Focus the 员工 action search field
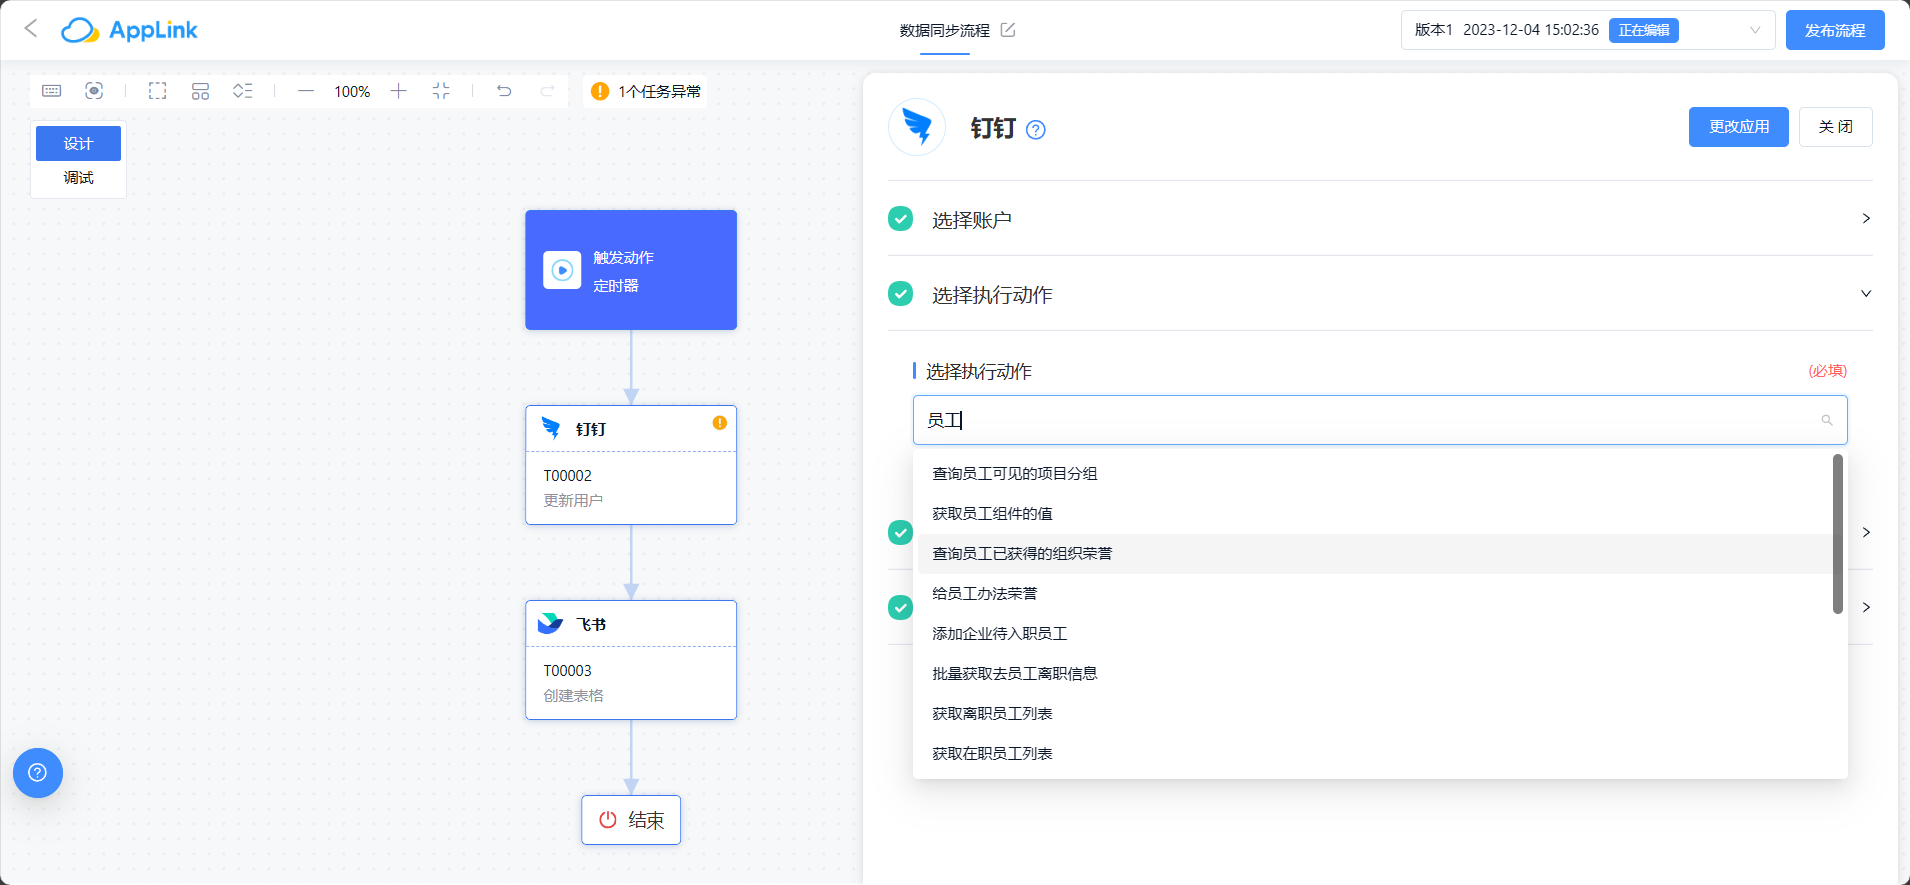The width and height of the screenshot is (1910, 885). click(x=1380, y=420)
